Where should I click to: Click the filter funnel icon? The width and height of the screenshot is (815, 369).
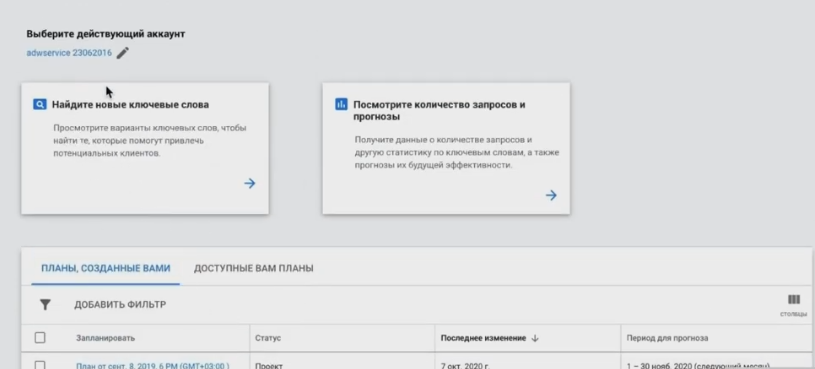point(45,305)
